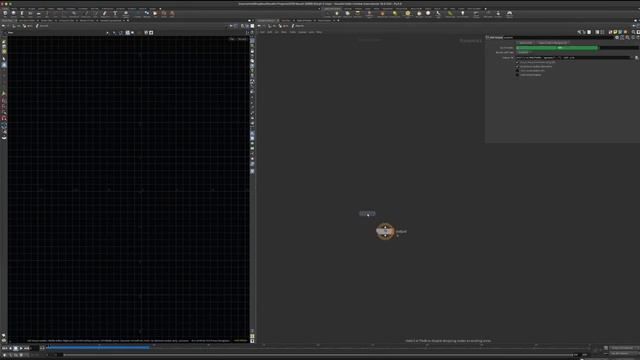Screen dimensions: 640x360
Task: Click the parameter pane gear icon
Action: pos(616,38)
